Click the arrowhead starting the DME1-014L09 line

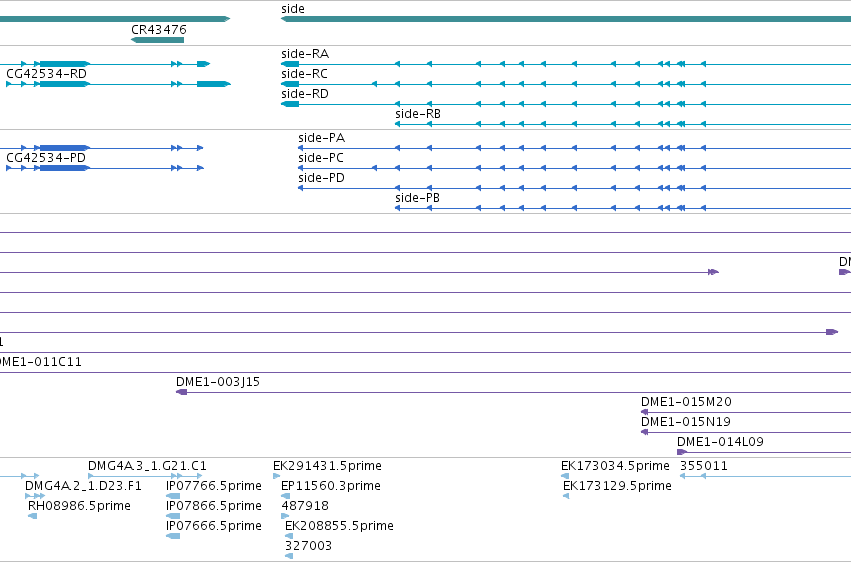tap(682, 452)
